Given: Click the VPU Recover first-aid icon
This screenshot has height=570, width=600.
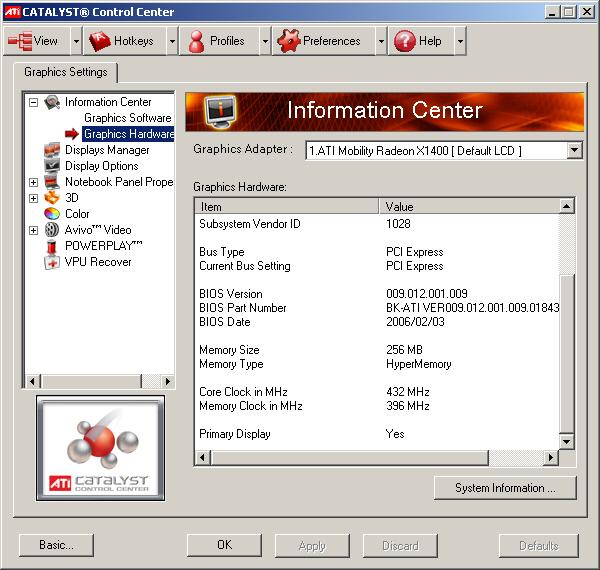Looking at the screenshot, I should pyautogui.click(x=52, y=262).
